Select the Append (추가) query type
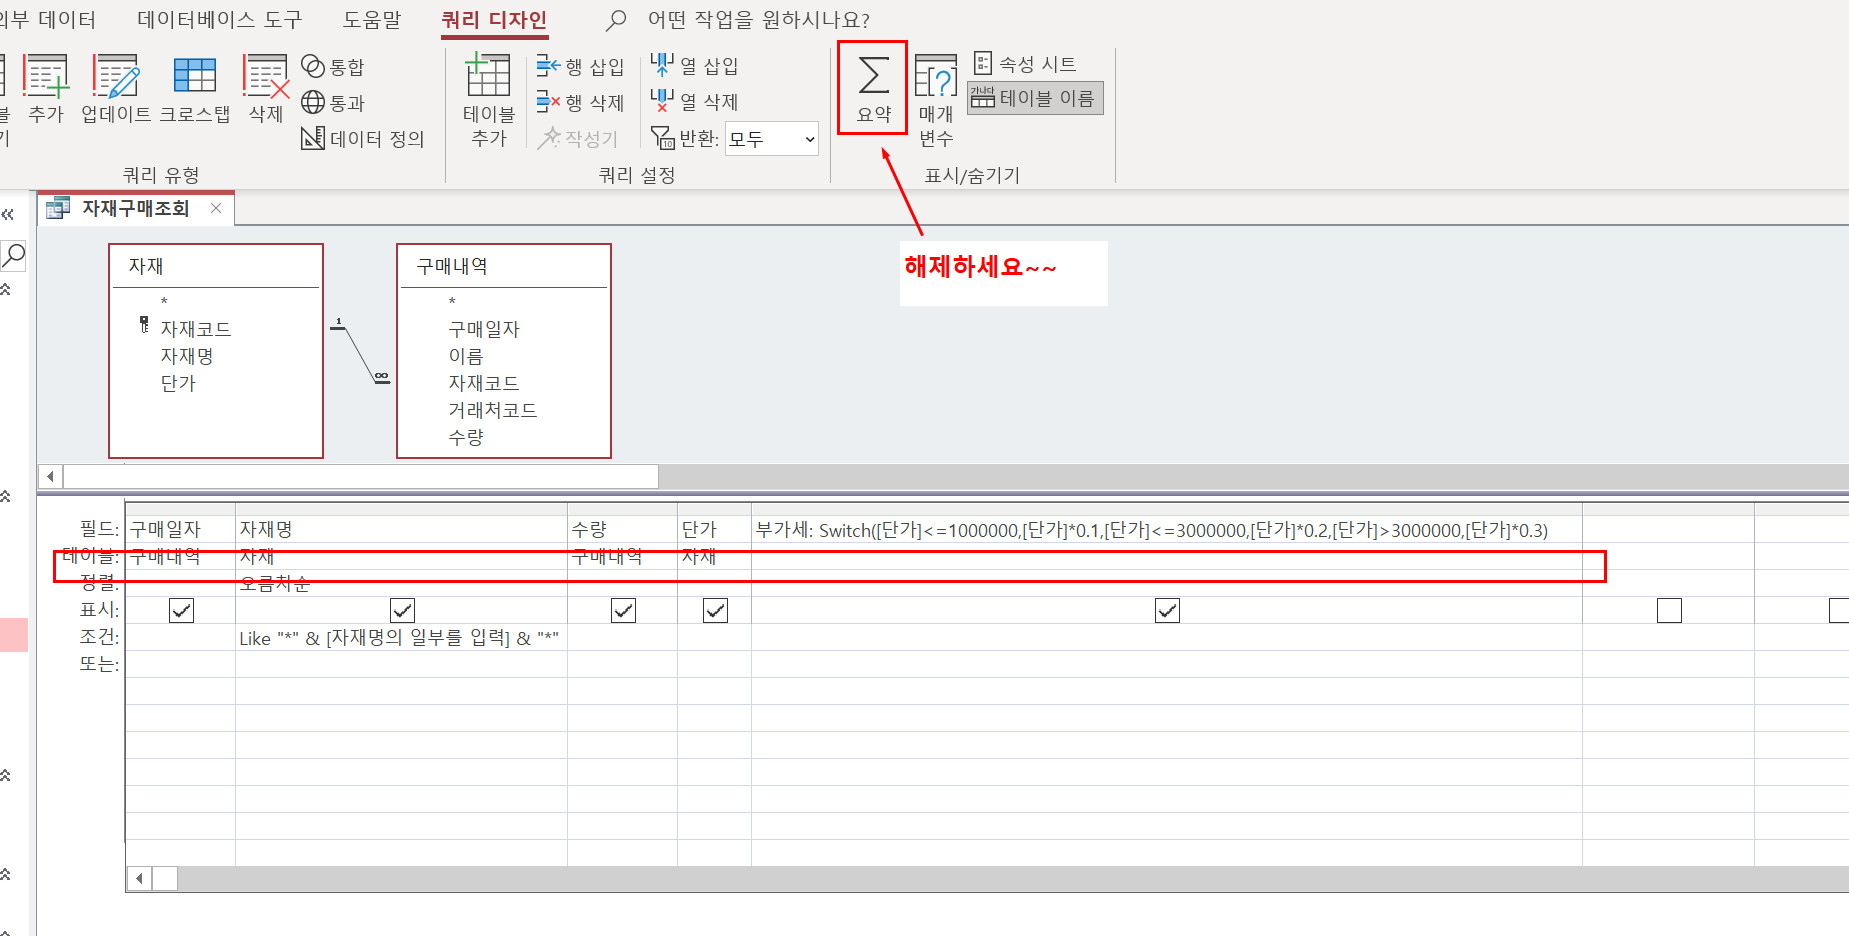The image size is (1849, 936). [46, 89]
